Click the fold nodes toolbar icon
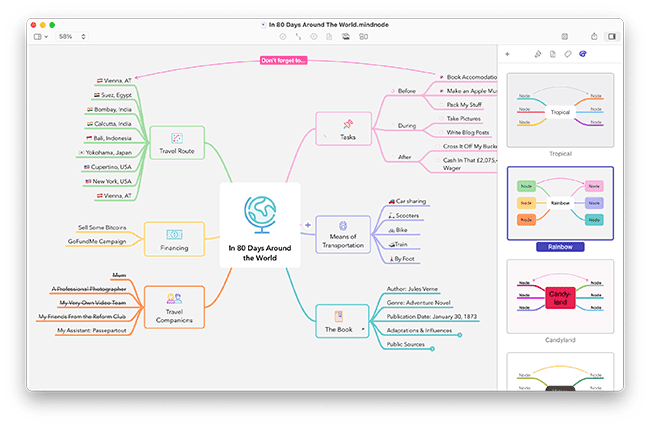 point(364,36)
